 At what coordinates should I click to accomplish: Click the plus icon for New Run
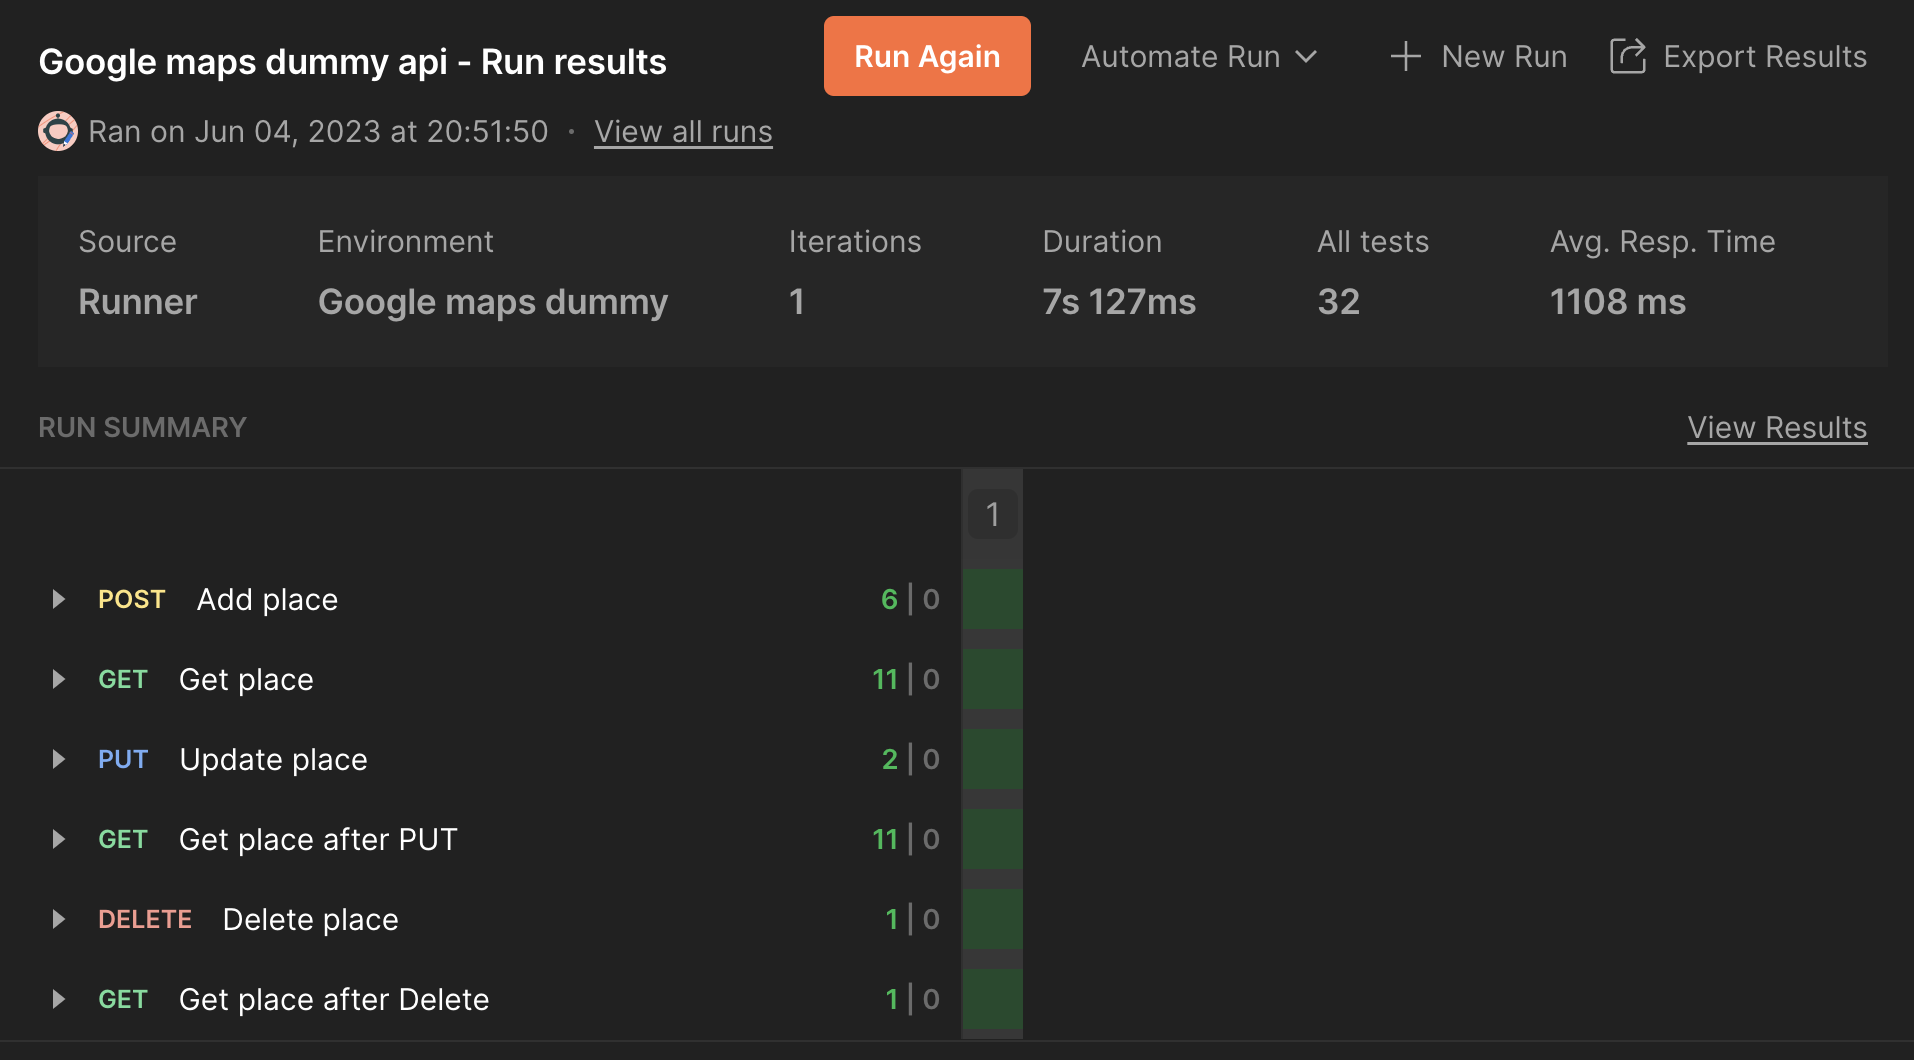click(1405, 57)
